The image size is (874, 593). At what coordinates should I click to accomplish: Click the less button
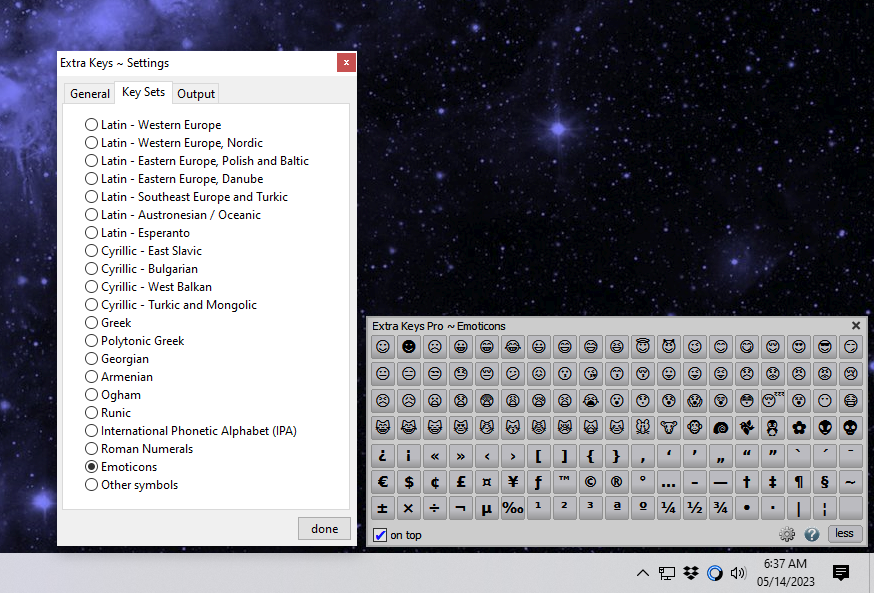tap(844, 533)
